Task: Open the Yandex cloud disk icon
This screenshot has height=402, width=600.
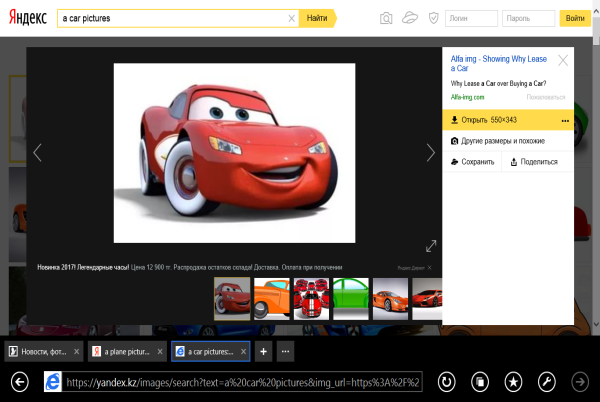Action: point(410,18)
